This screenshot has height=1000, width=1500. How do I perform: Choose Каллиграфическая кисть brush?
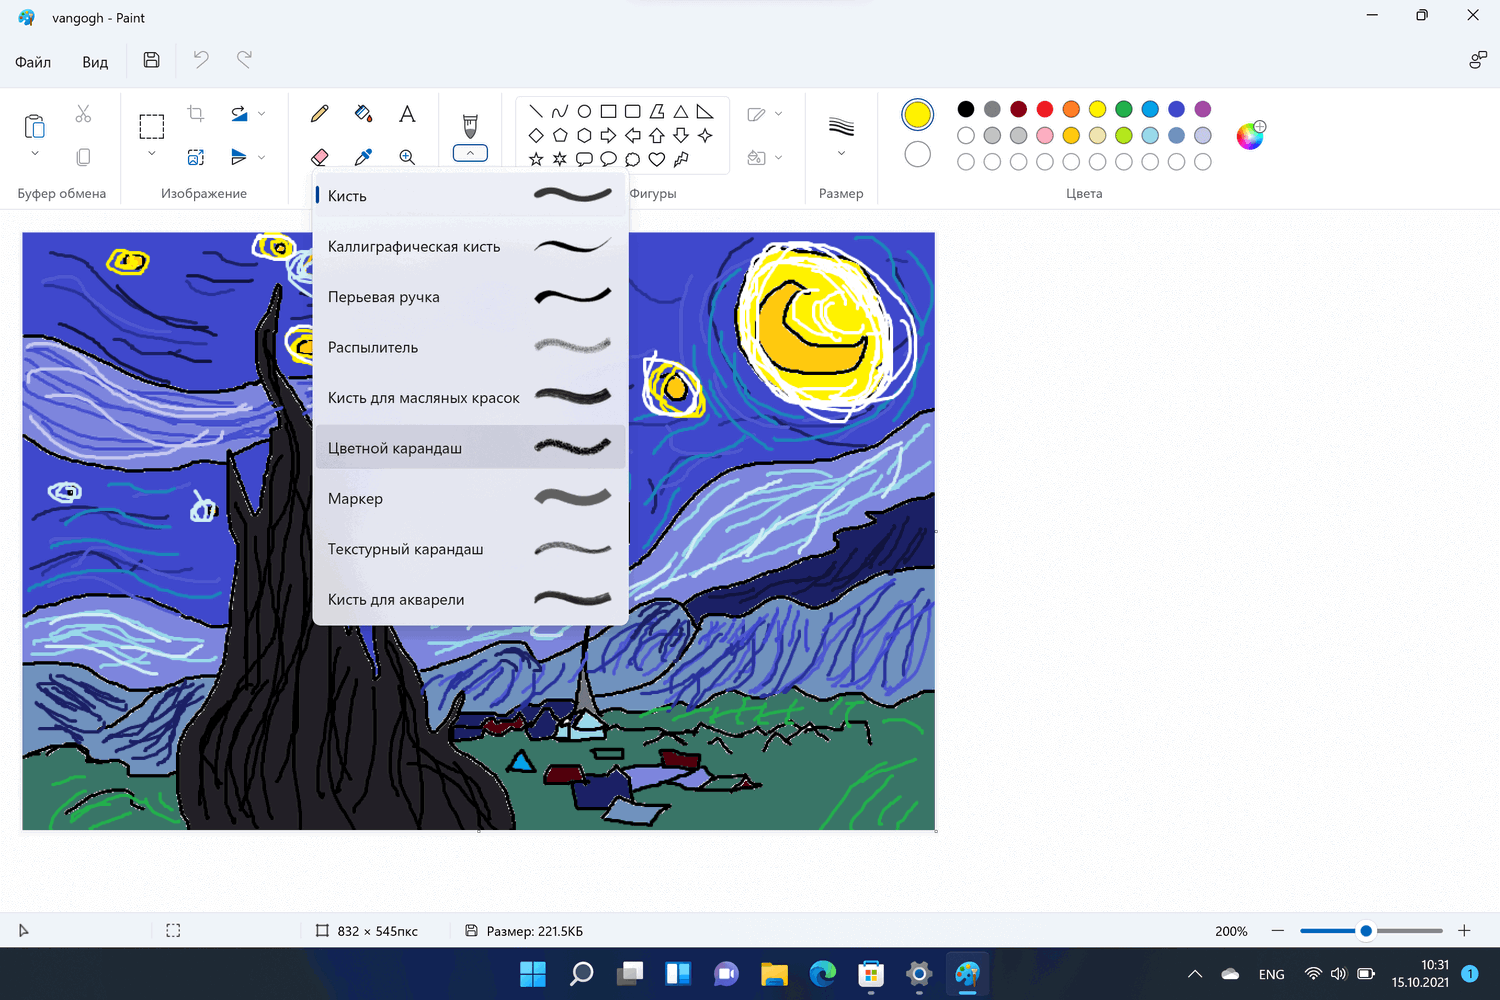pos(470,246)
